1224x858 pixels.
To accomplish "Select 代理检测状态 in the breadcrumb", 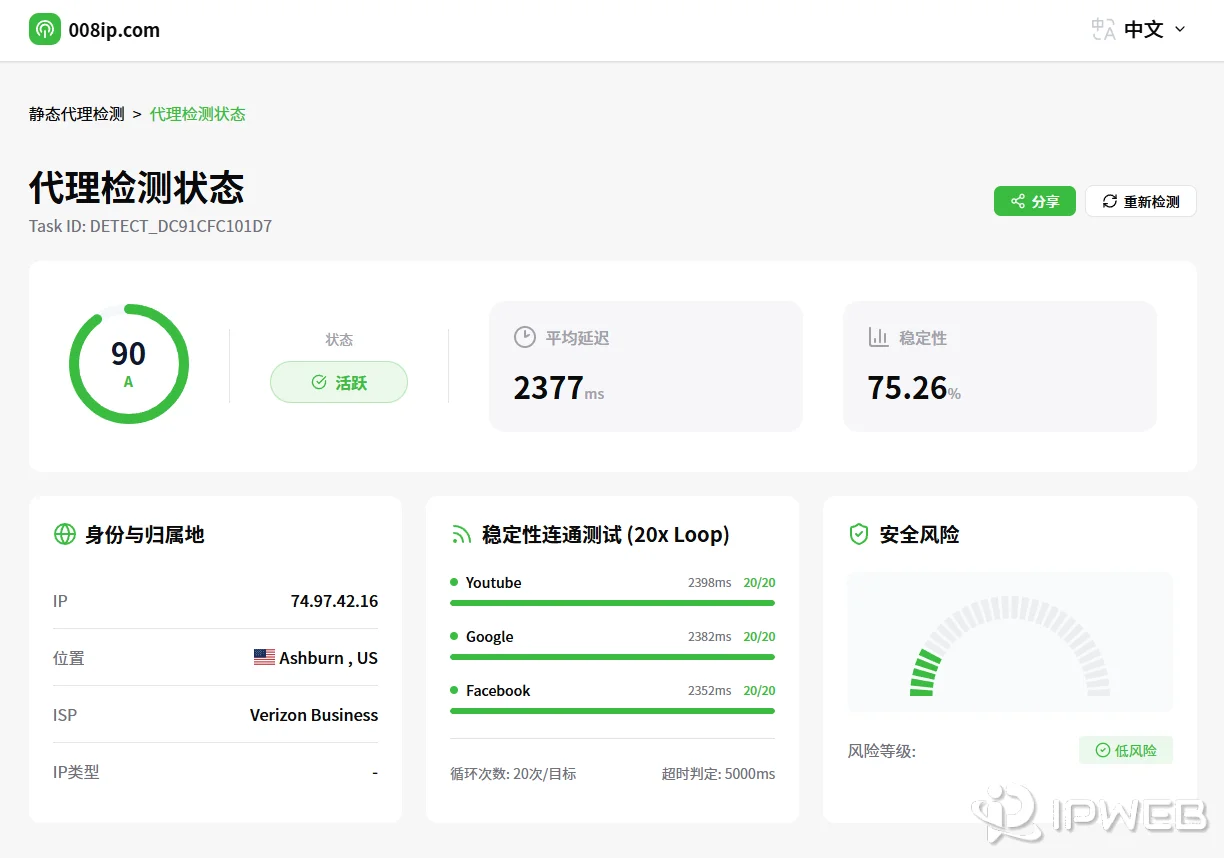I will coord(197,114).
